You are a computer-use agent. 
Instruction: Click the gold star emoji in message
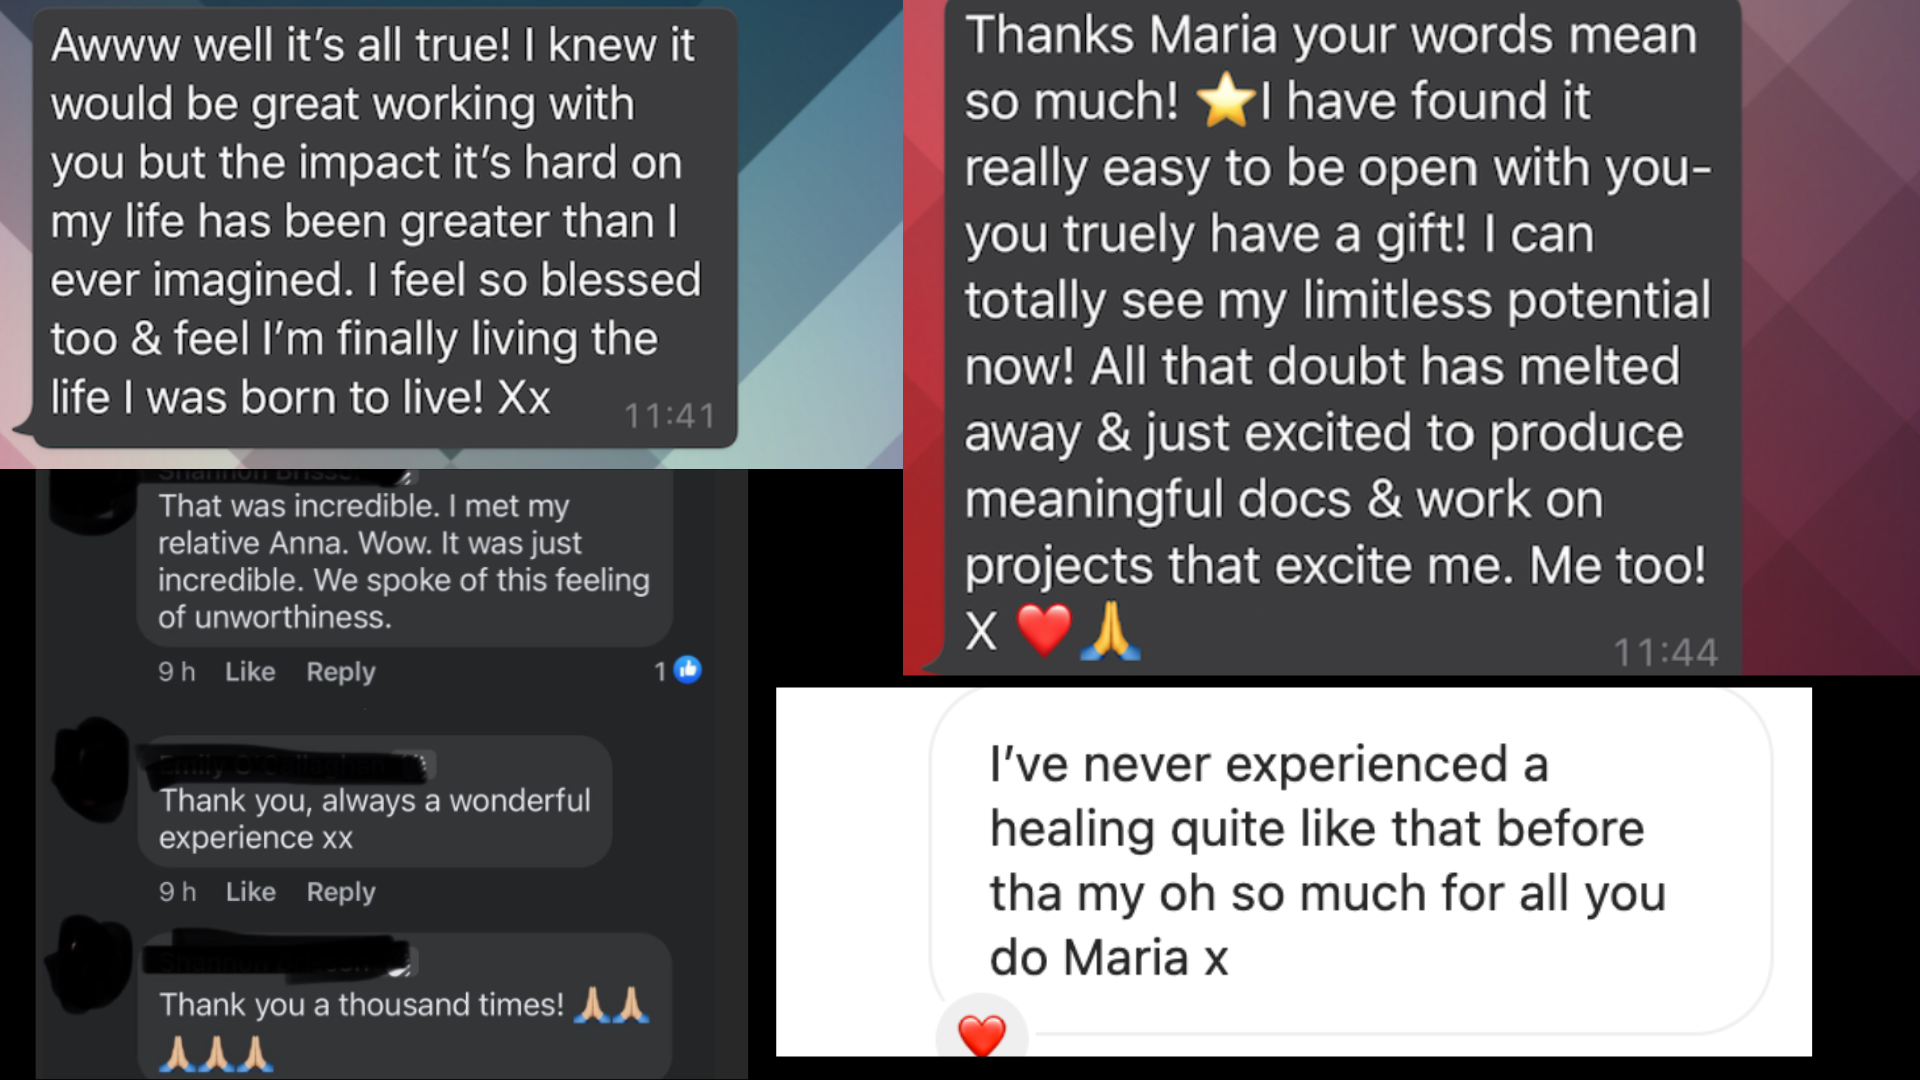point(1225,101)
